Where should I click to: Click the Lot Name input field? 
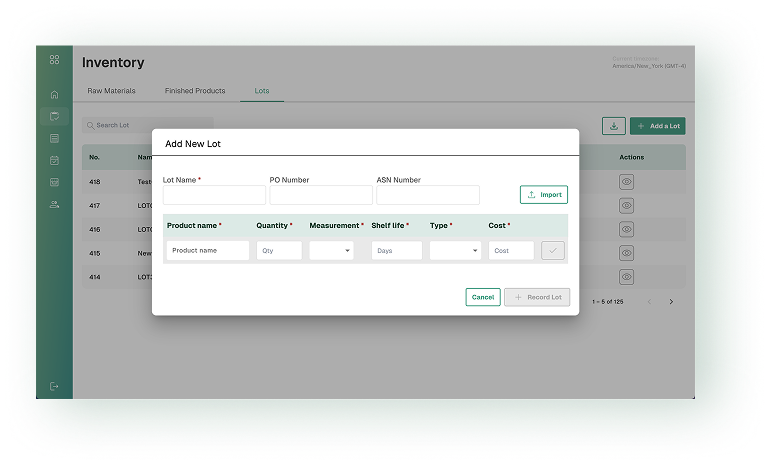point(214,195)
